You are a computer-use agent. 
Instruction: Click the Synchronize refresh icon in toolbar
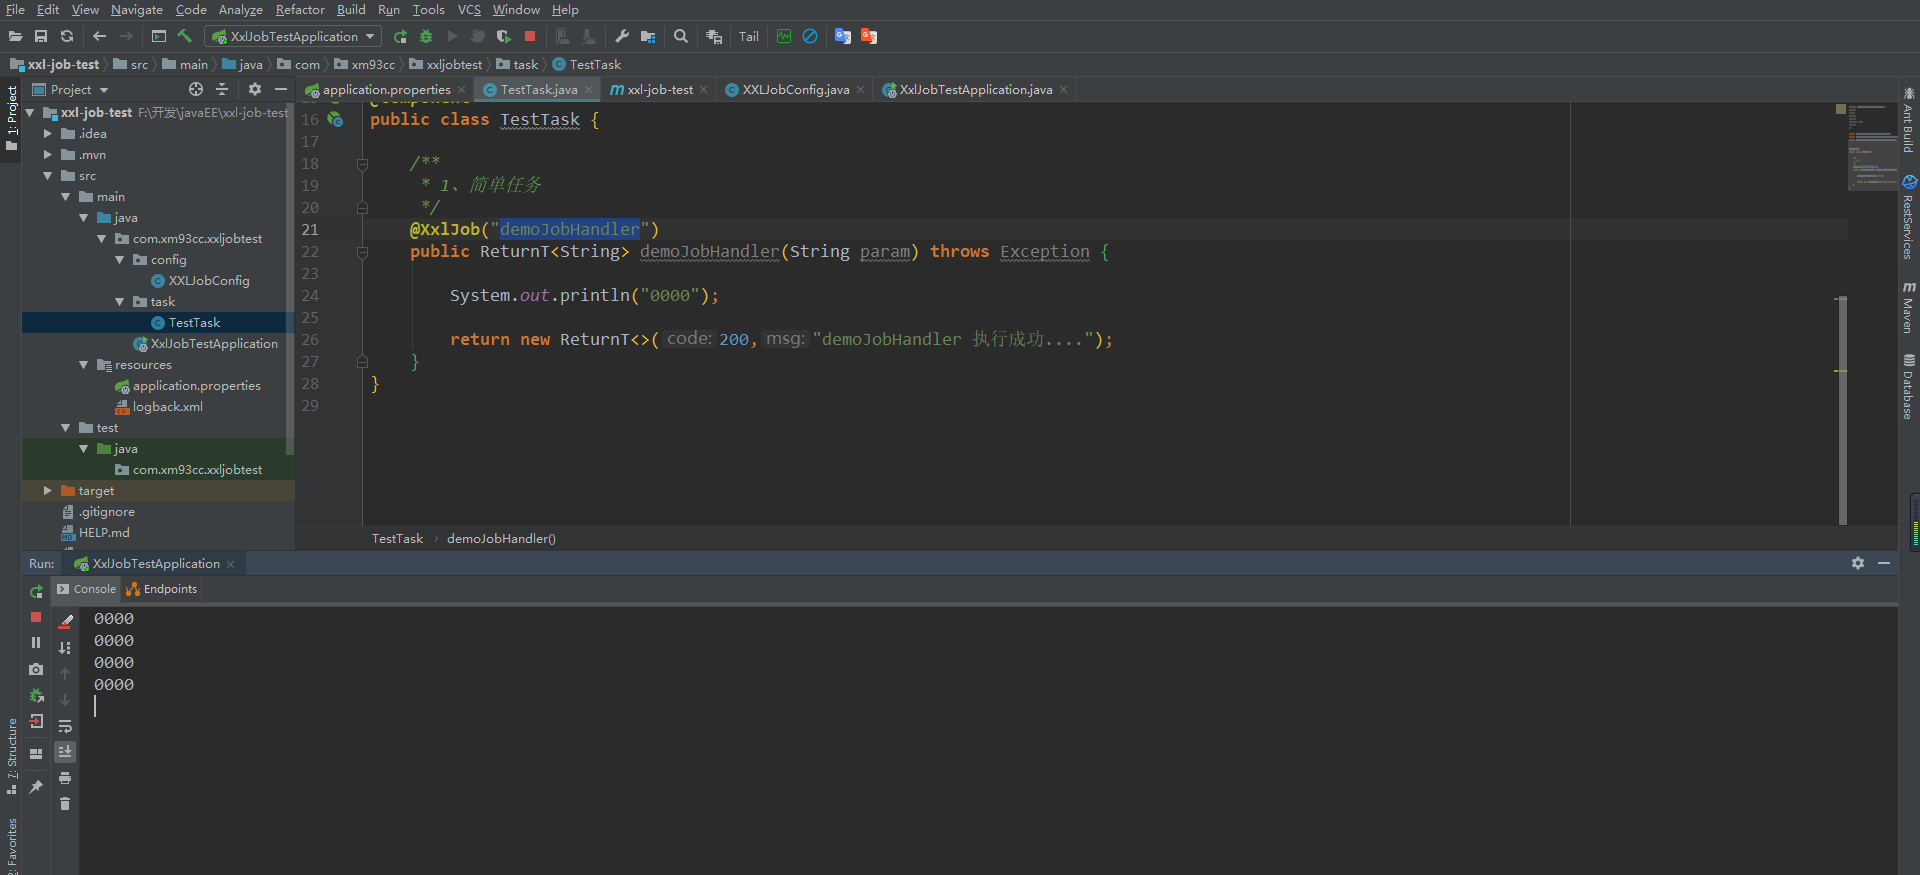(67, 36)
